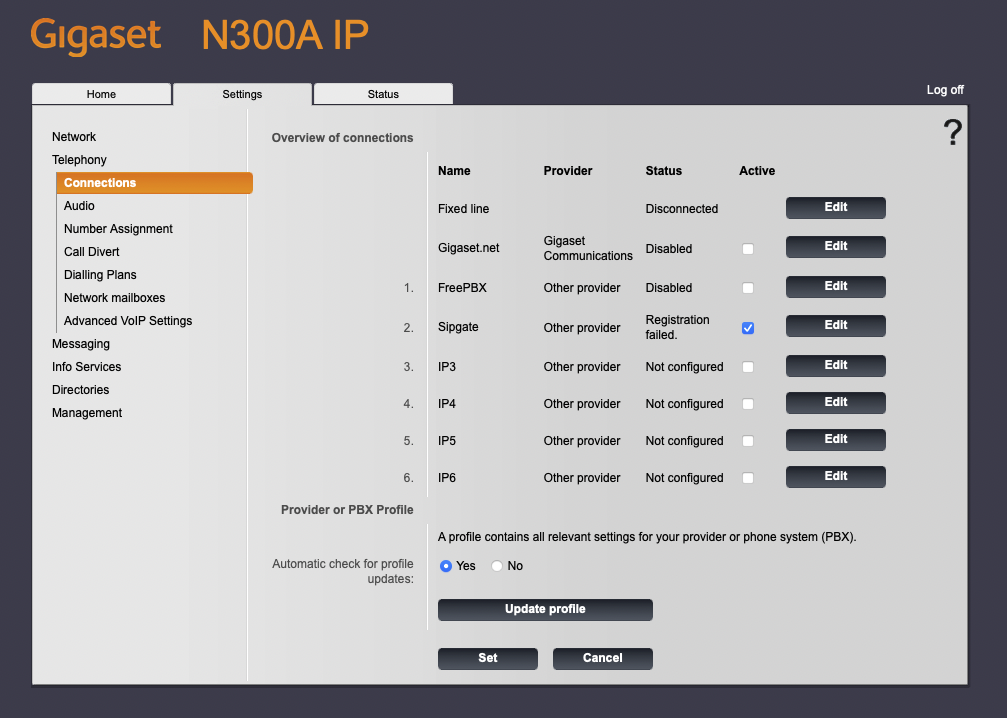Image resolution: width=1007 pixels, height=718 pixels.
Task: Click the Cancel button
Action: 602,658
